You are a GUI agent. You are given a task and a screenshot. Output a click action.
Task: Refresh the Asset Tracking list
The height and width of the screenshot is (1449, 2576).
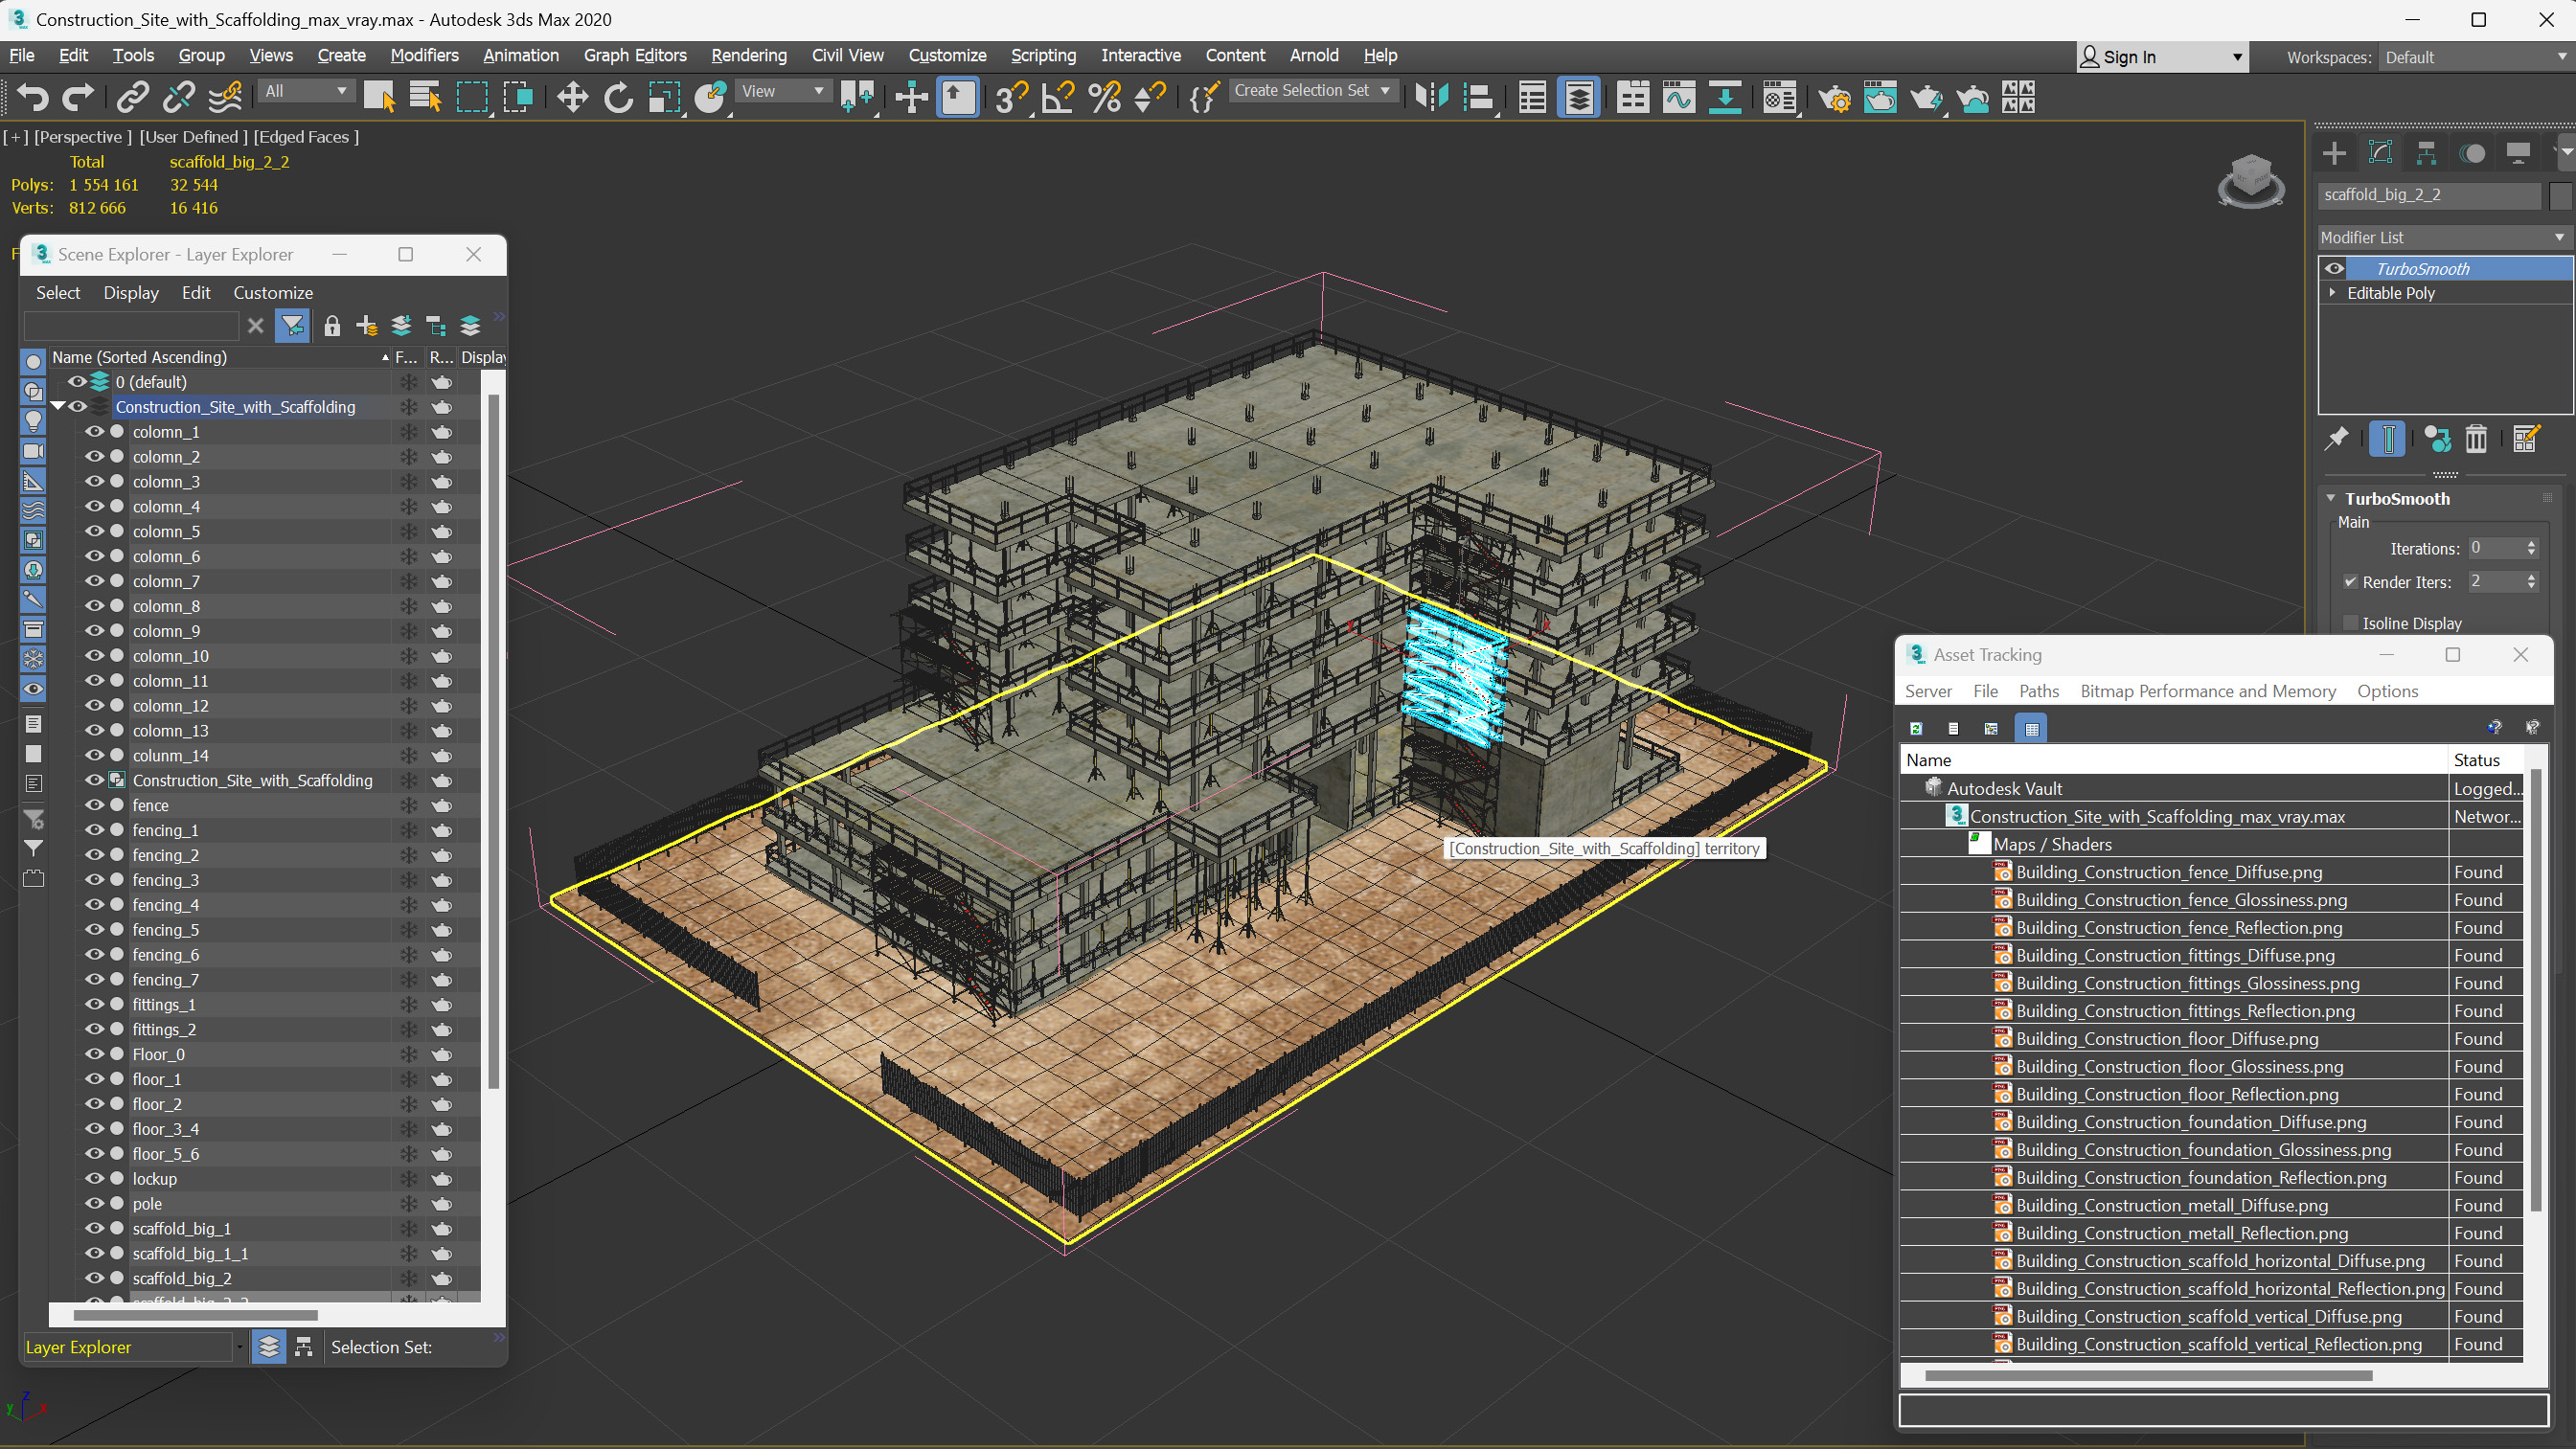point(1916,729)
